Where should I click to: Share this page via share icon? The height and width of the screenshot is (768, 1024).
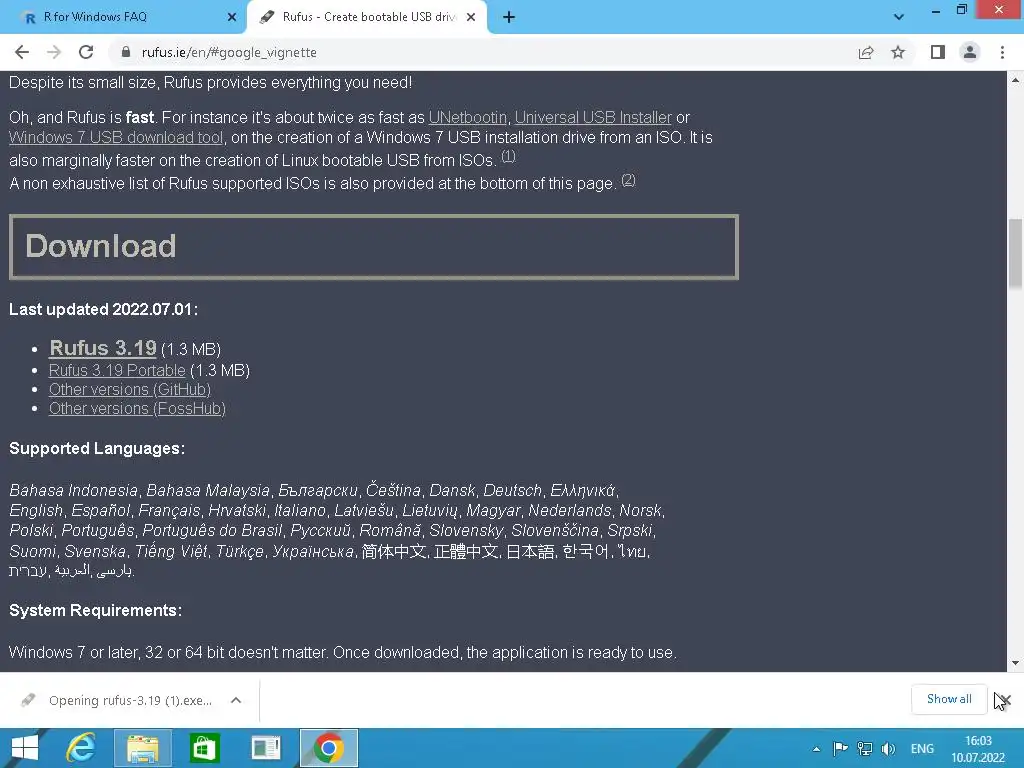point(866,52)
